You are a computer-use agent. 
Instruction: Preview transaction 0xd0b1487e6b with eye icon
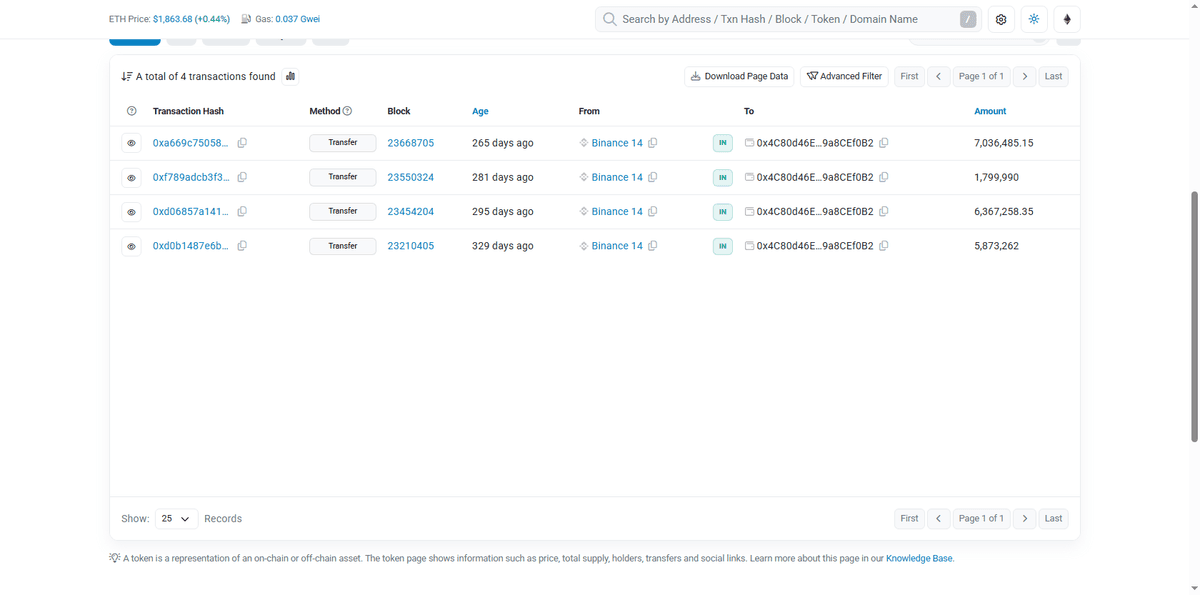pos(131,246)
